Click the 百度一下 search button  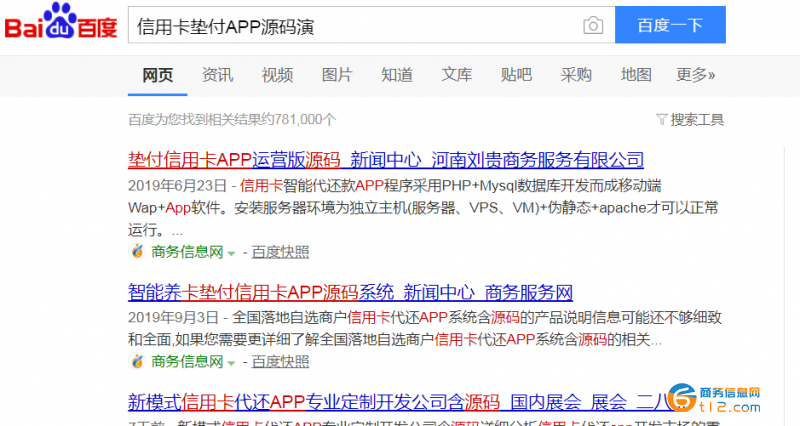click(670, 25)
